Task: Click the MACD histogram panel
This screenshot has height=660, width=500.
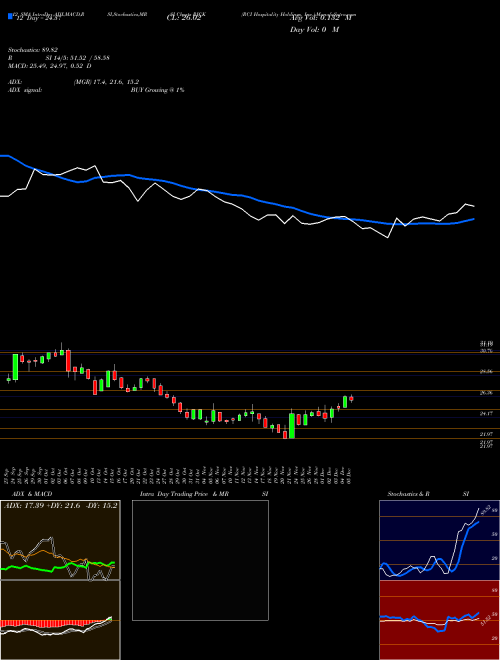Action: (60, 620)
